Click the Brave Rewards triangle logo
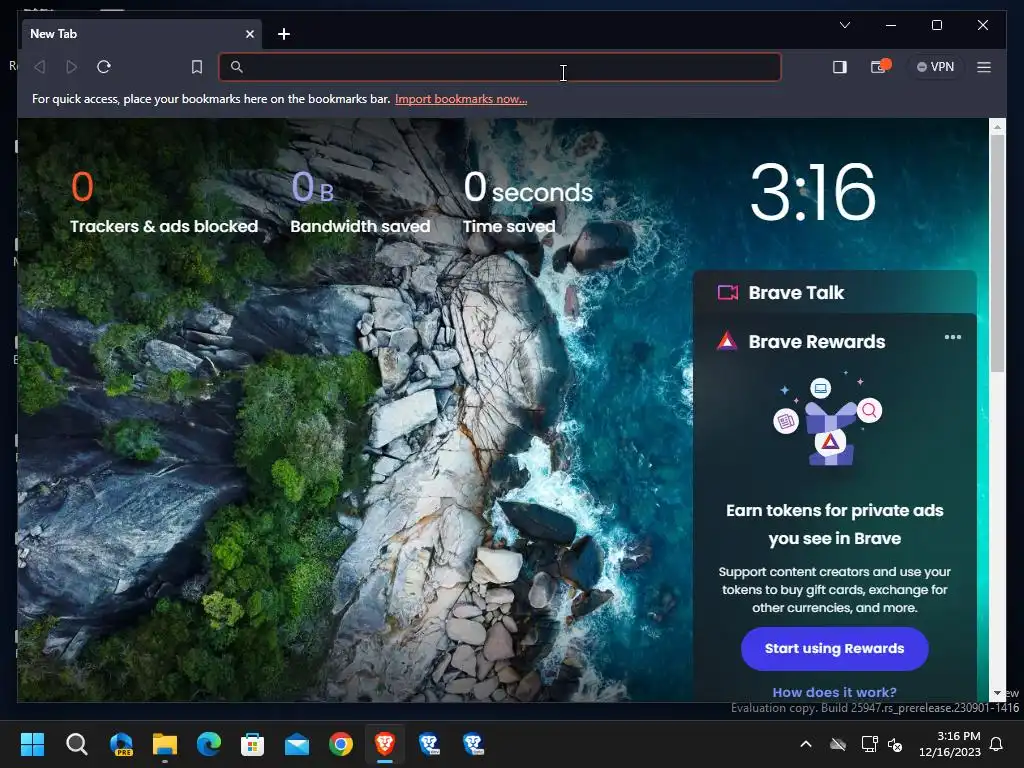The height and width of the screenshot is (768, 1024). [x=727, y=341]
